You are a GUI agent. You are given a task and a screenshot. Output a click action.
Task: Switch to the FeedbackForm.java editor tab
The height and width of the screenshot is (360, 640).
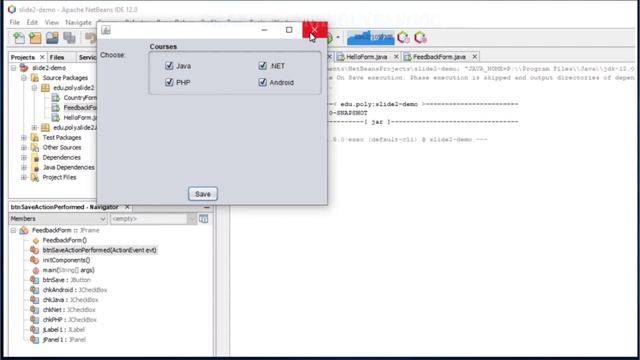pos(439,57)
